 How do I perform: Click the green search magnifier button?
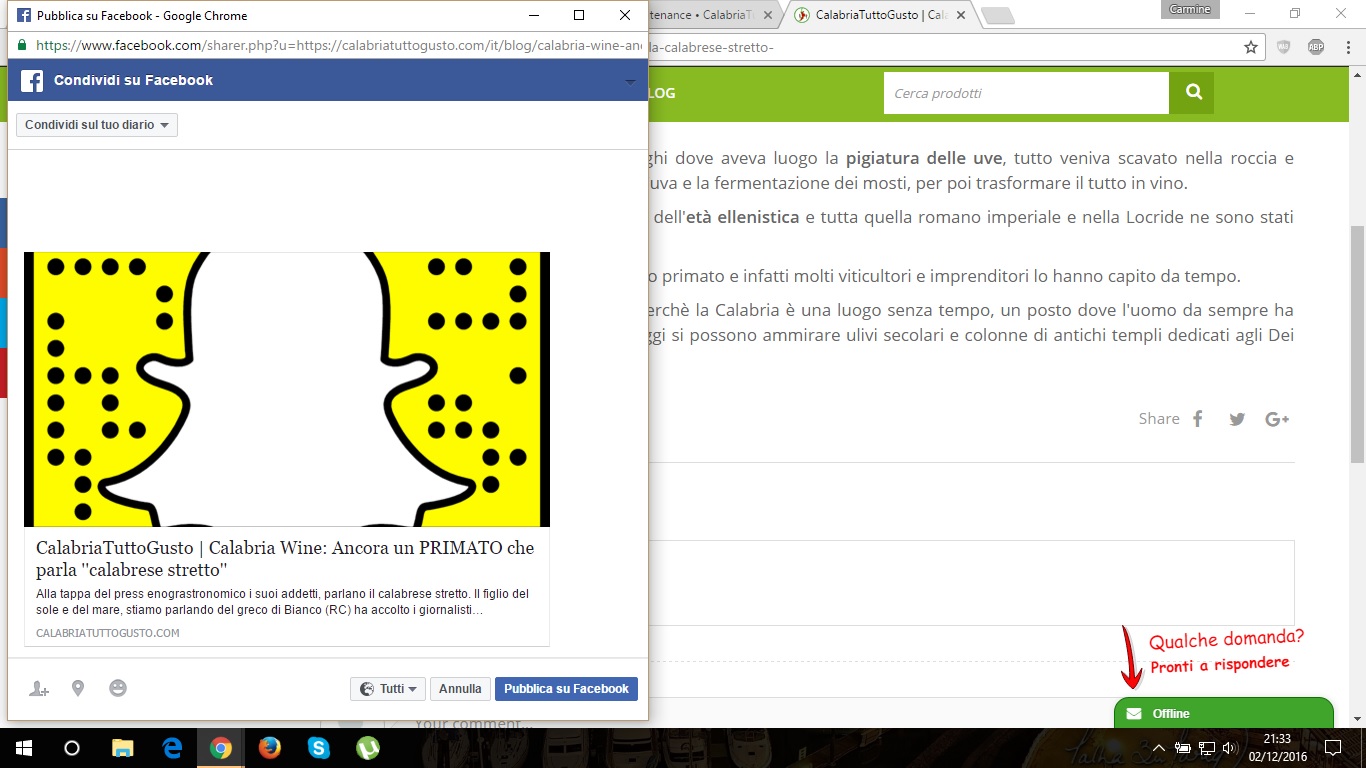[x=1192, y=93]
